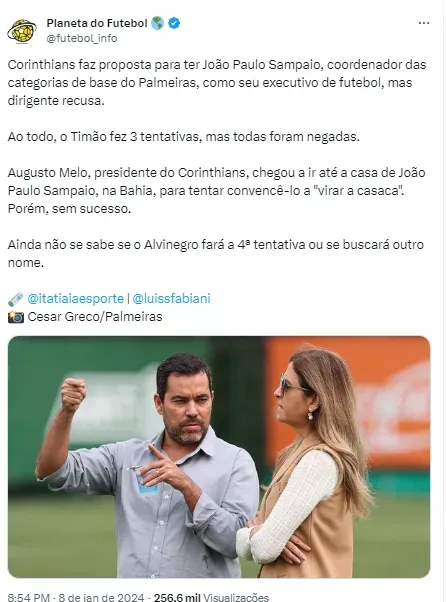446x602 pixels.
Task: Click the paragraph mentioning Augusto Melo
Action: click(216, 191)
